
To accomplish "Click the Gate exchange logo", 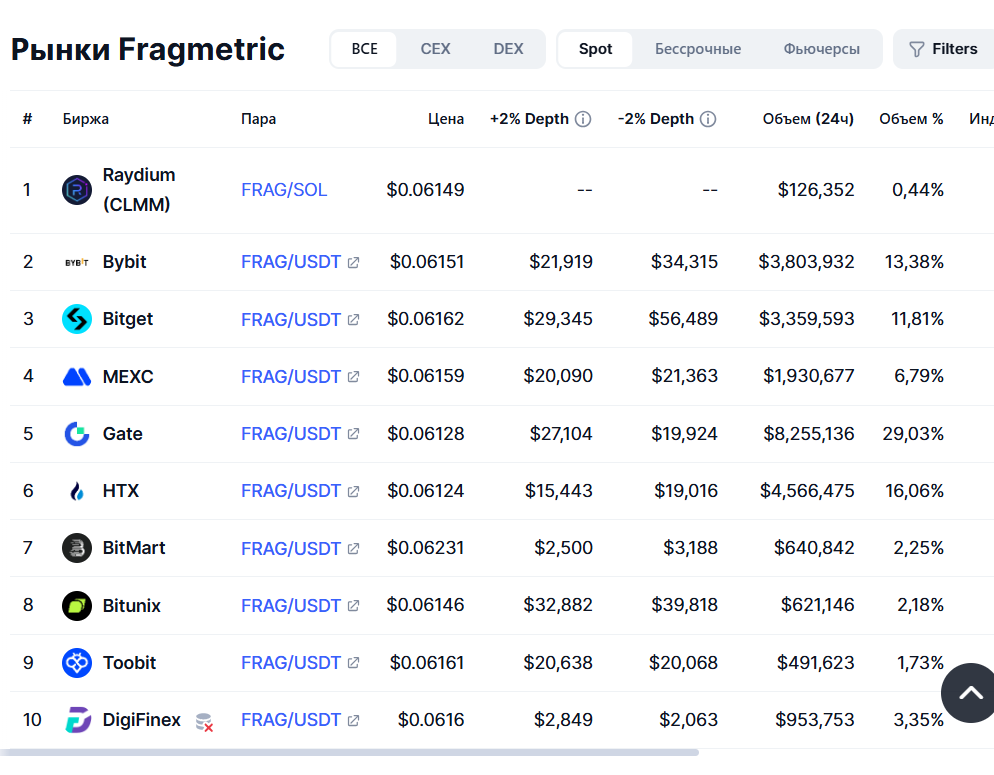I will [77, 433].
